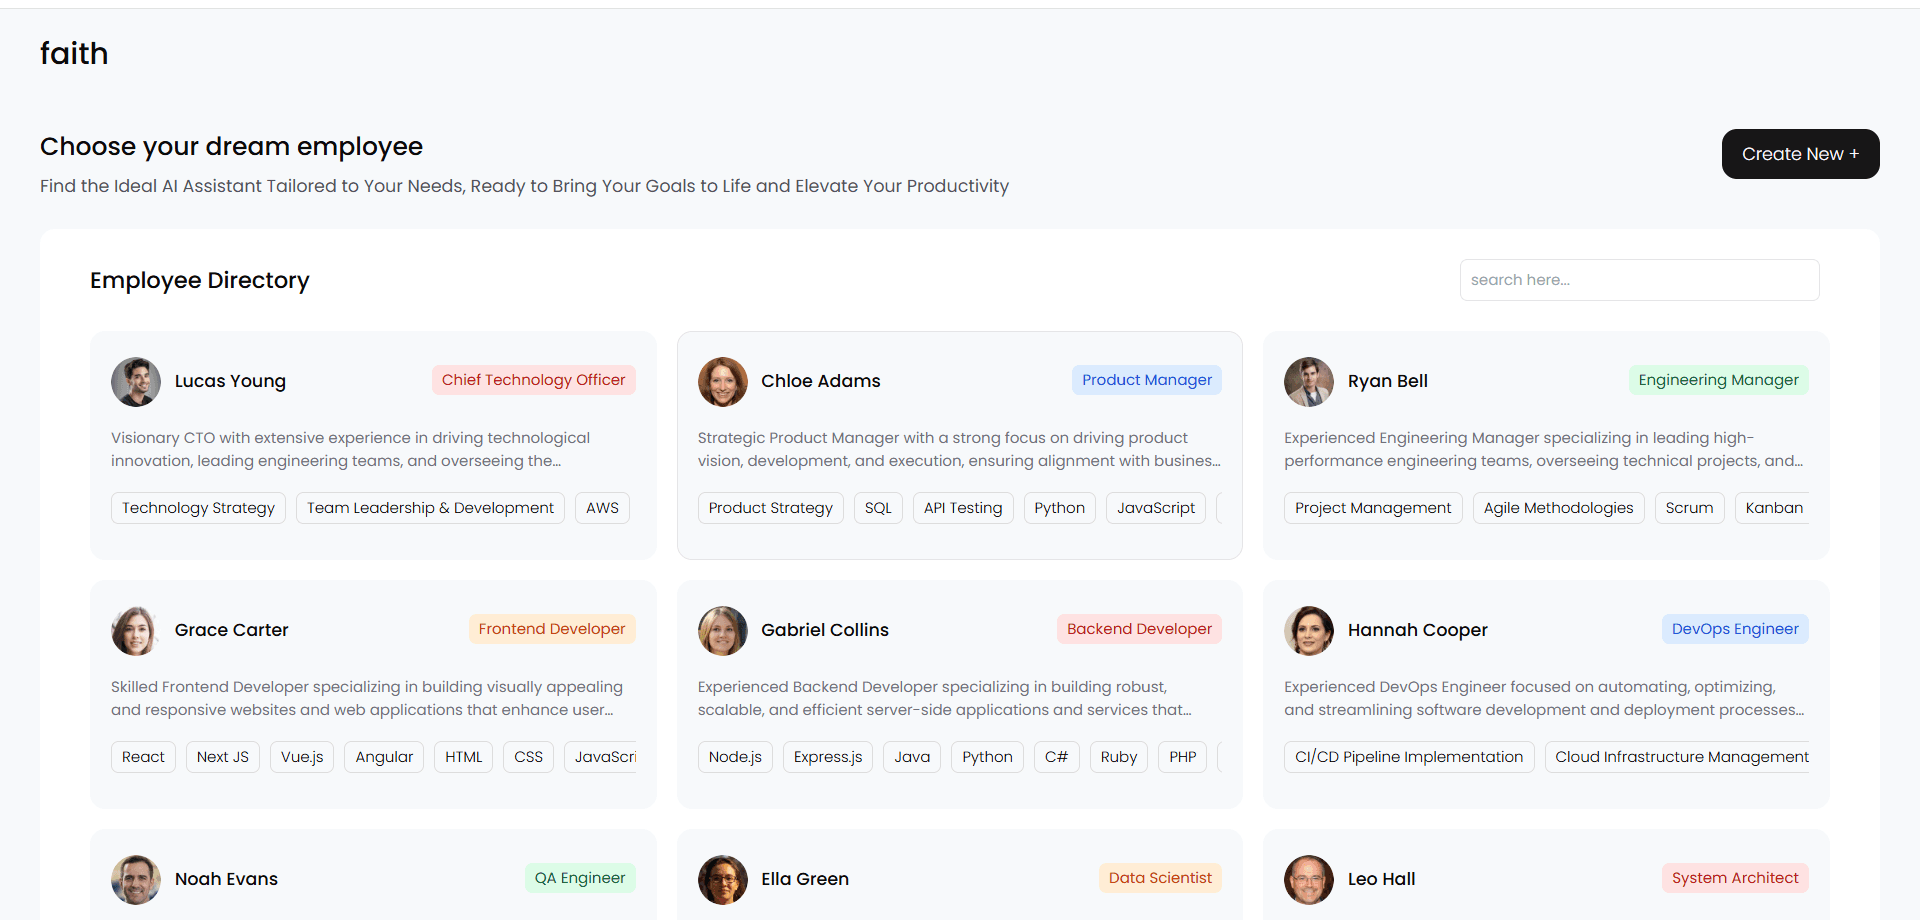Click the Backend Developer badge
Viewport: 1920px width, 920px height.
(x=1139, y=629)
